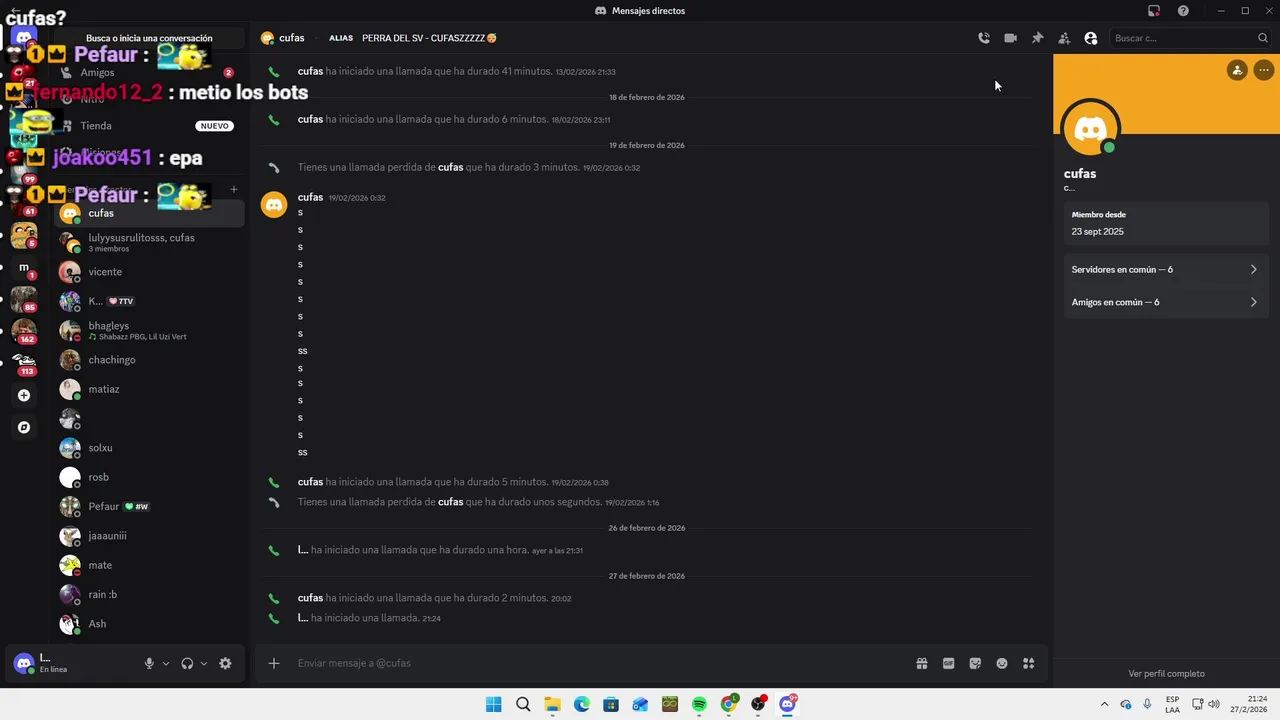Open direct message with matiaz

(149, 389)
